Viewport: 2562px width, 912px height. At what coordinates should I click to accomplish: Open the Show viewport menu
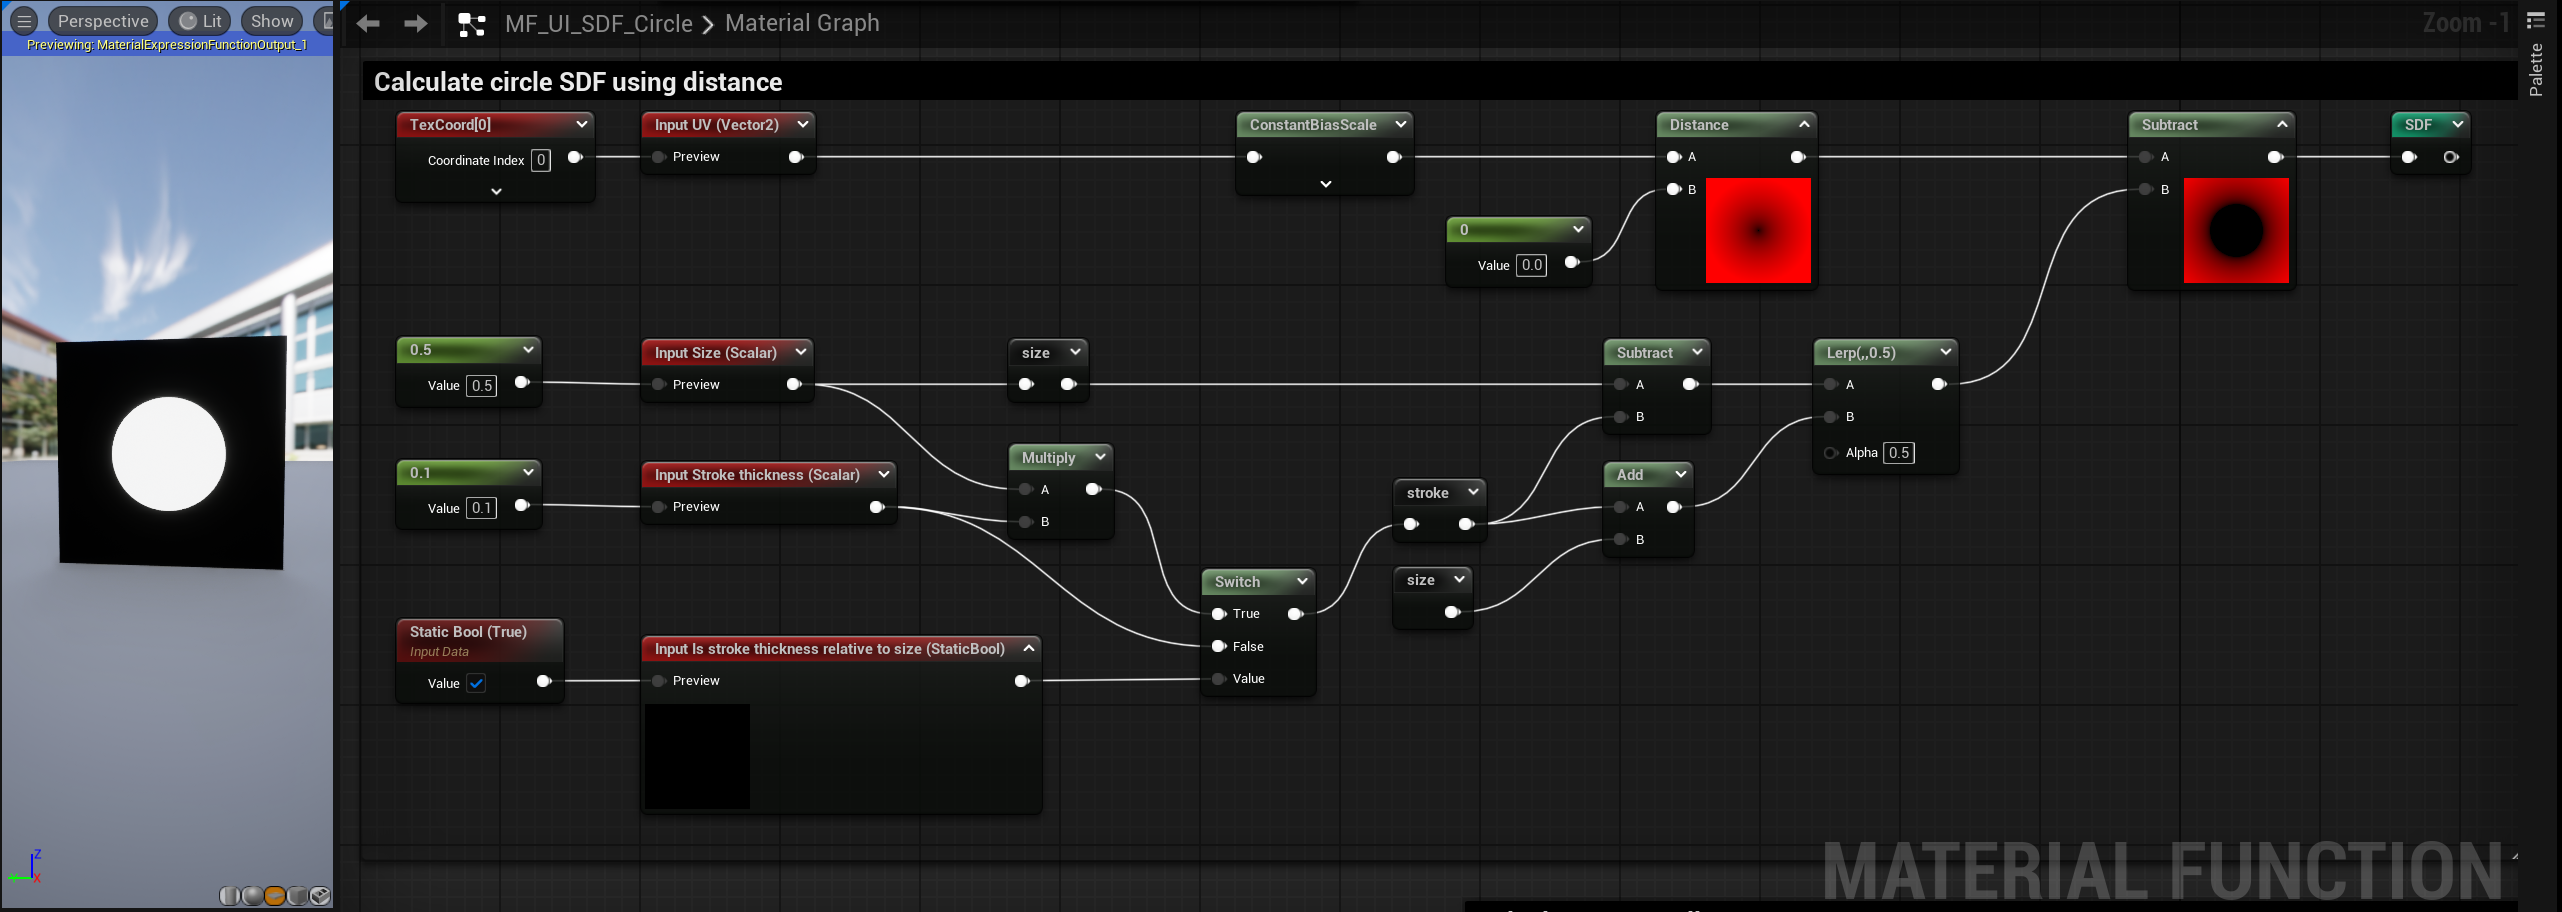coord(271,21)
